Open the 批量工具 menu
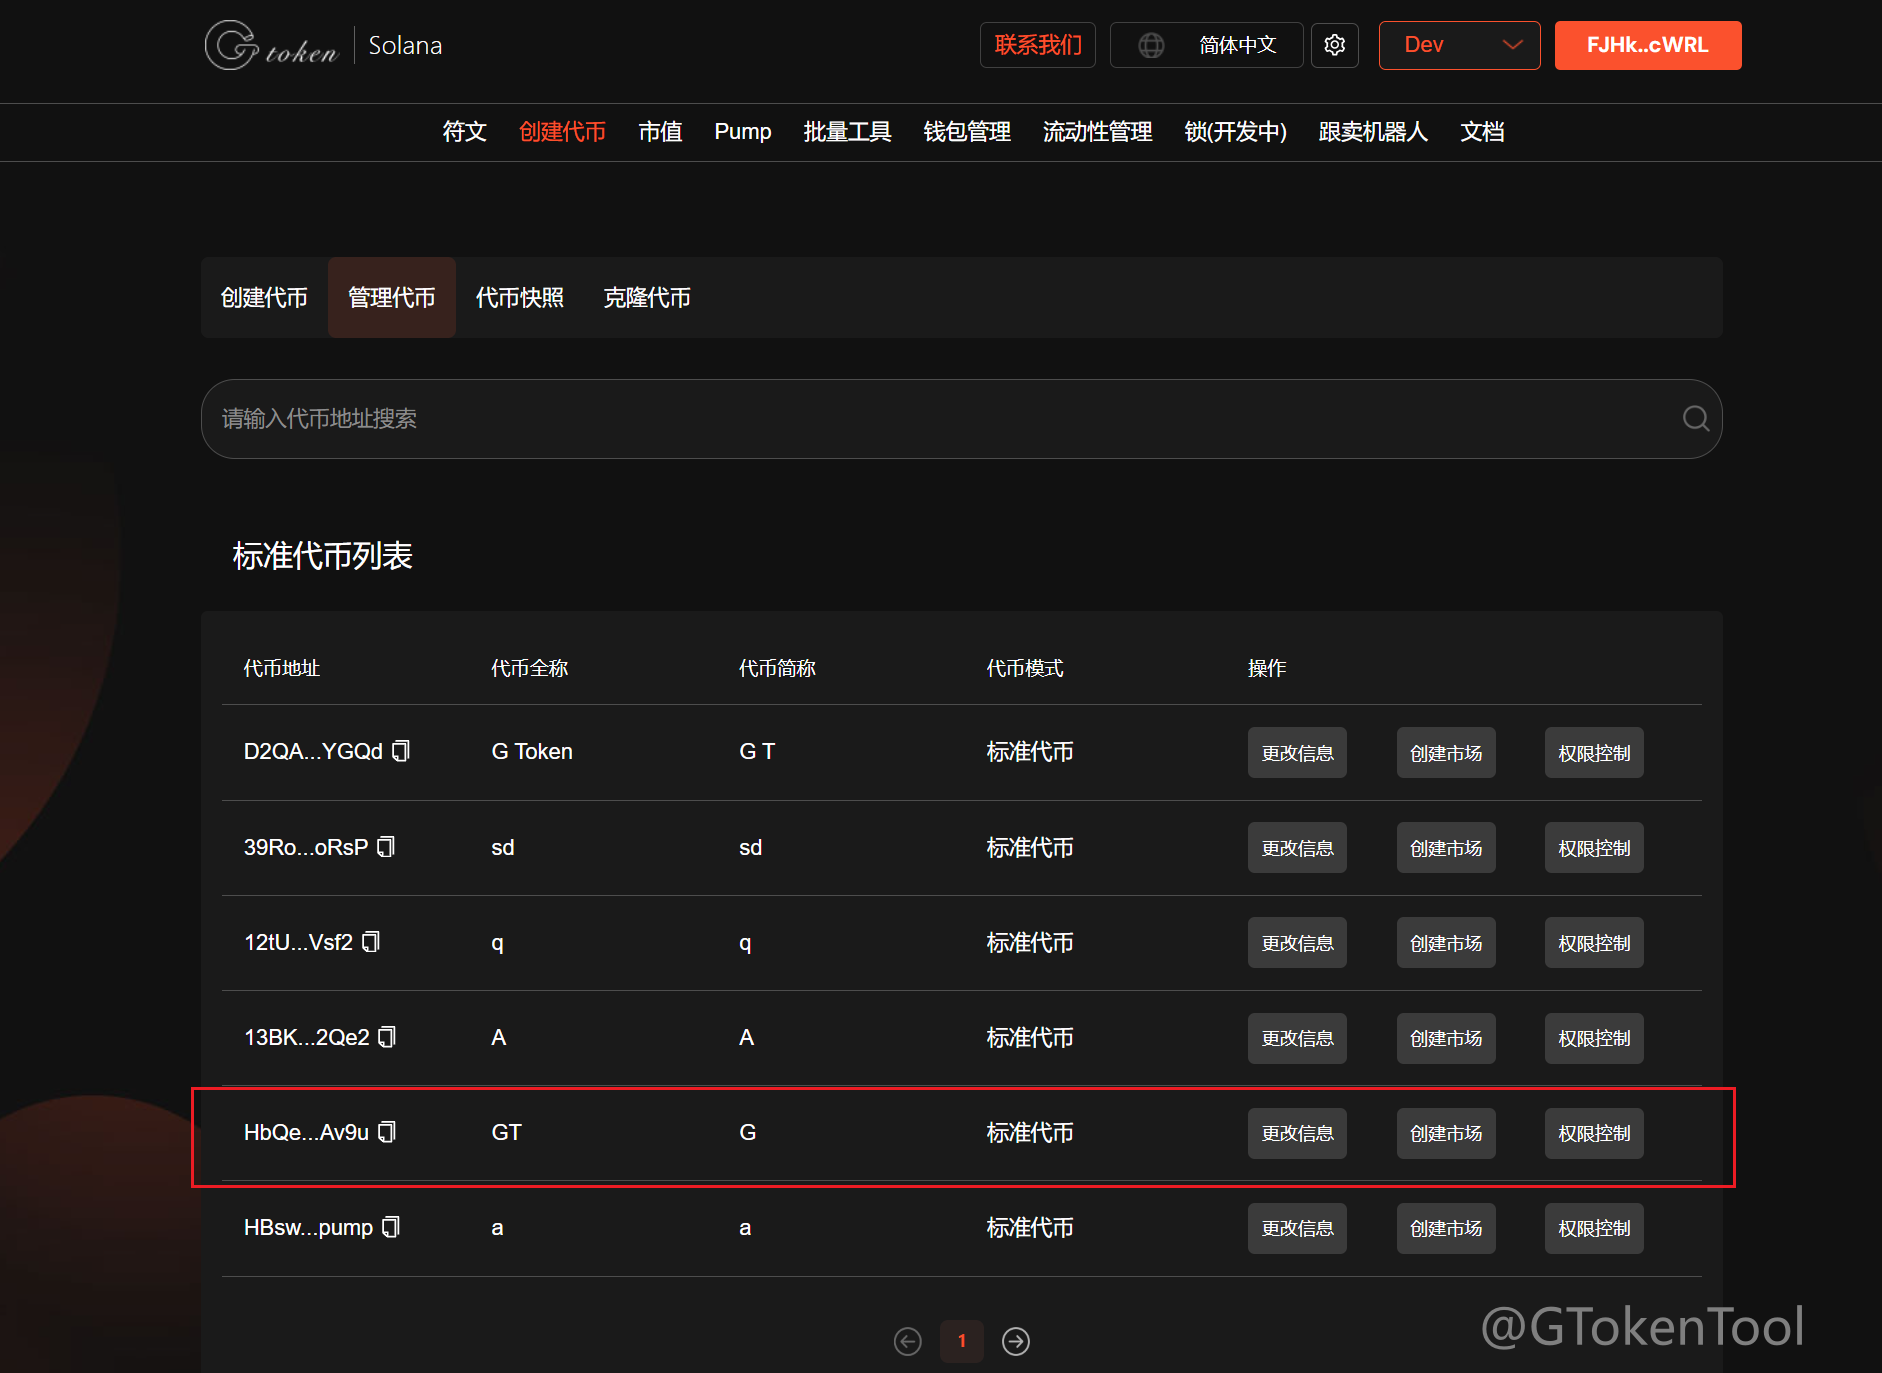The height and width of the screenshot is (1373, 1882). (847, 132)
